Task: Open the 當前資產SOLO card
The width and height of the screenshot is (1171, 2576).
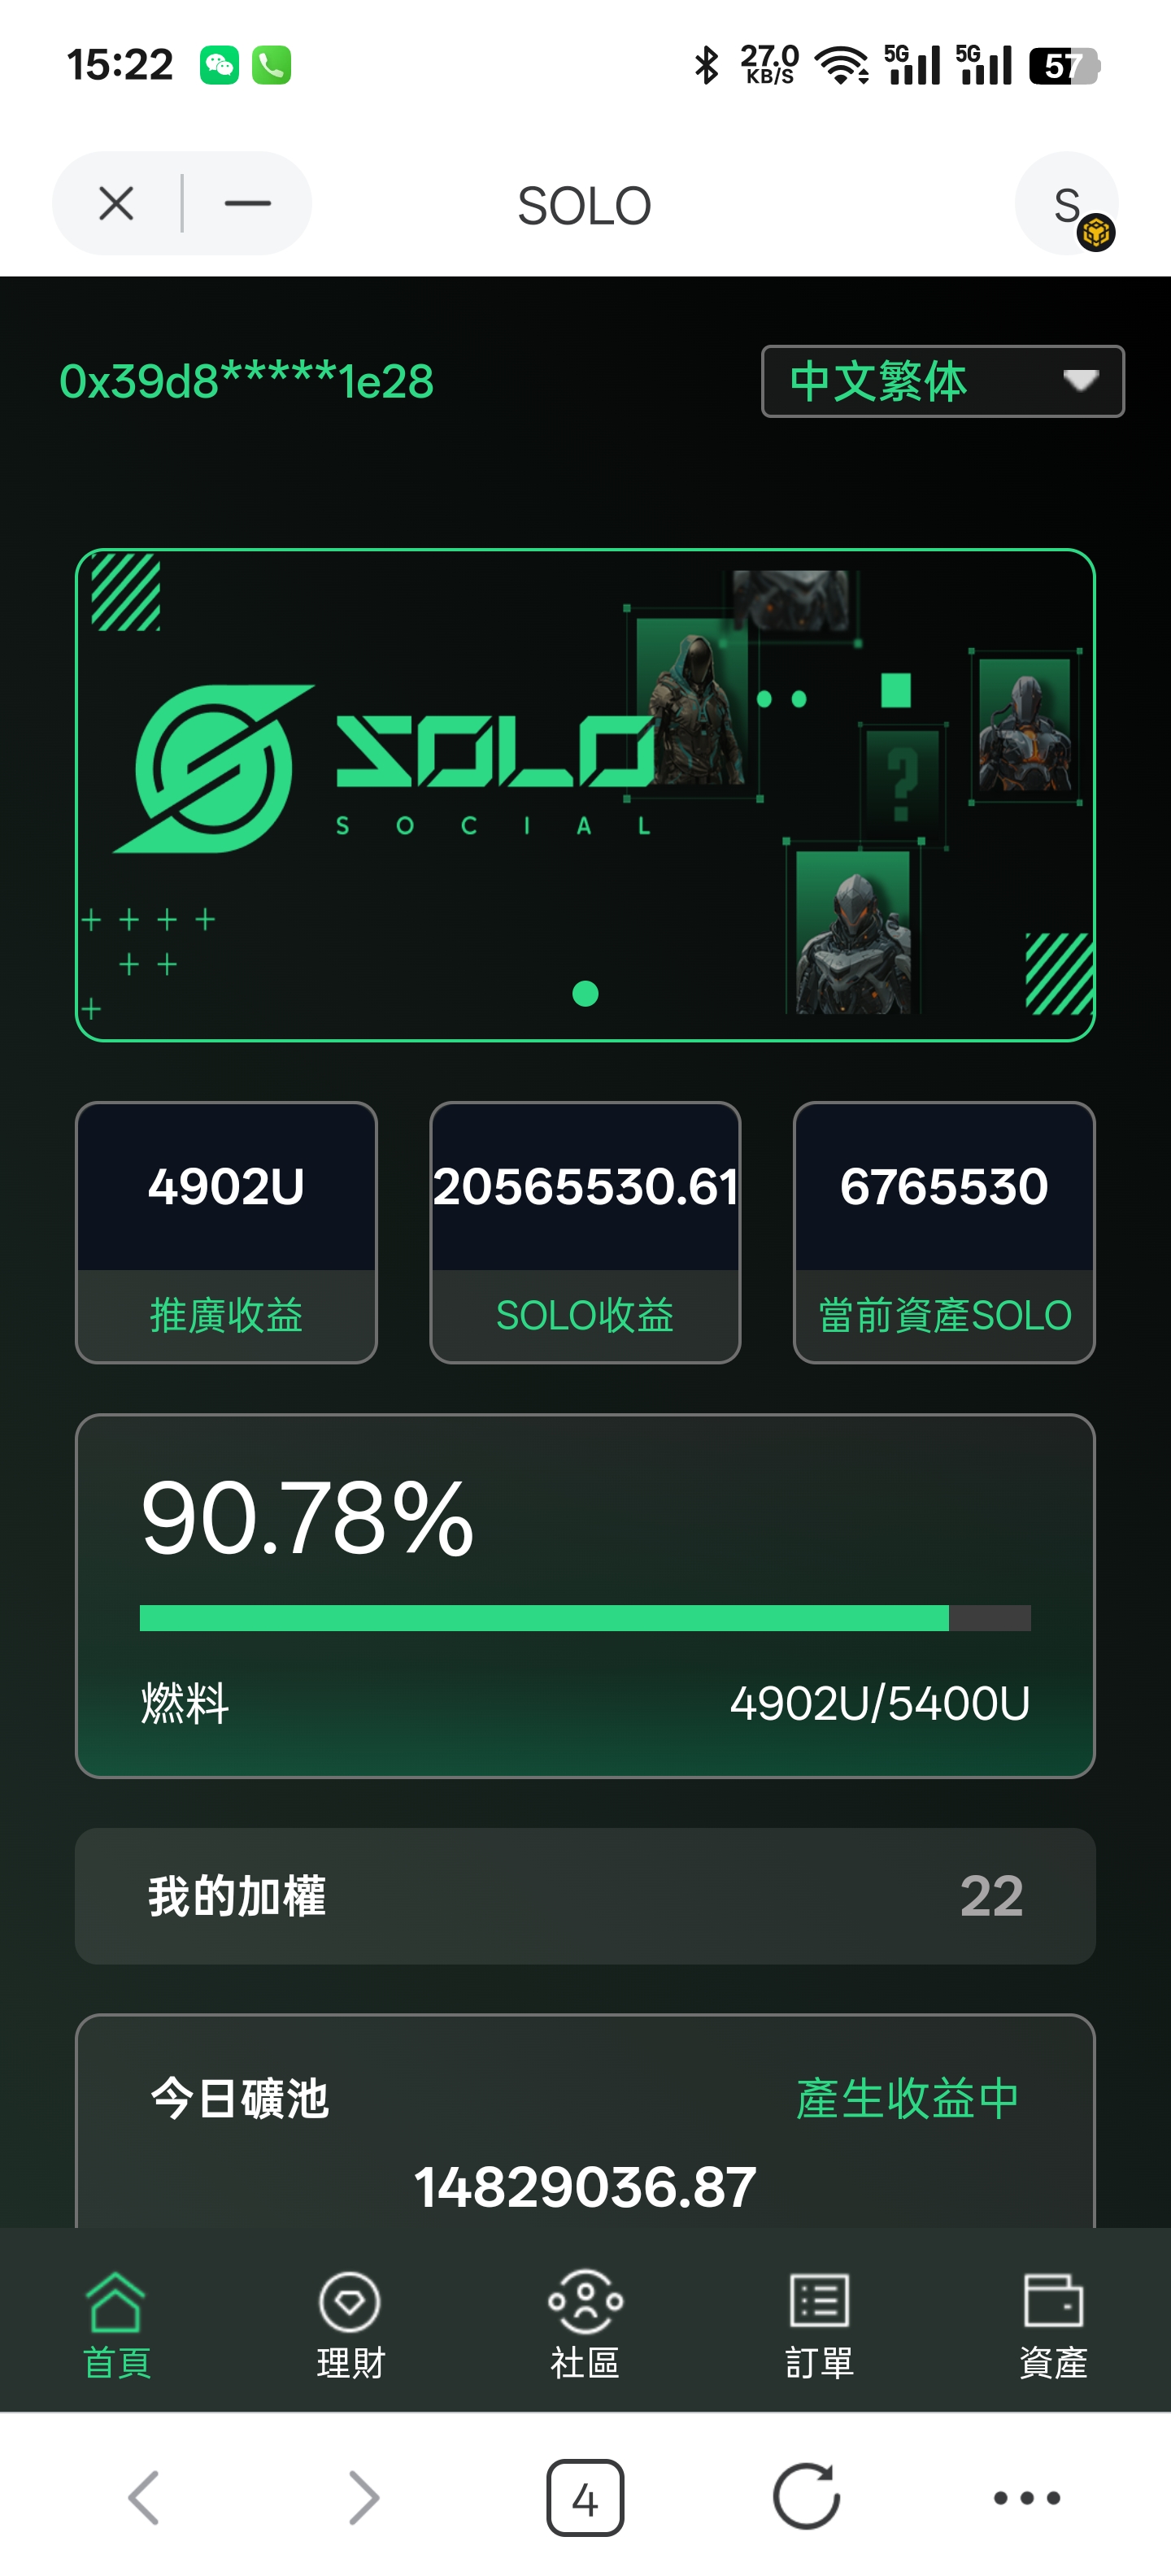Action: pyautogui.click(x=944, y=1232)
